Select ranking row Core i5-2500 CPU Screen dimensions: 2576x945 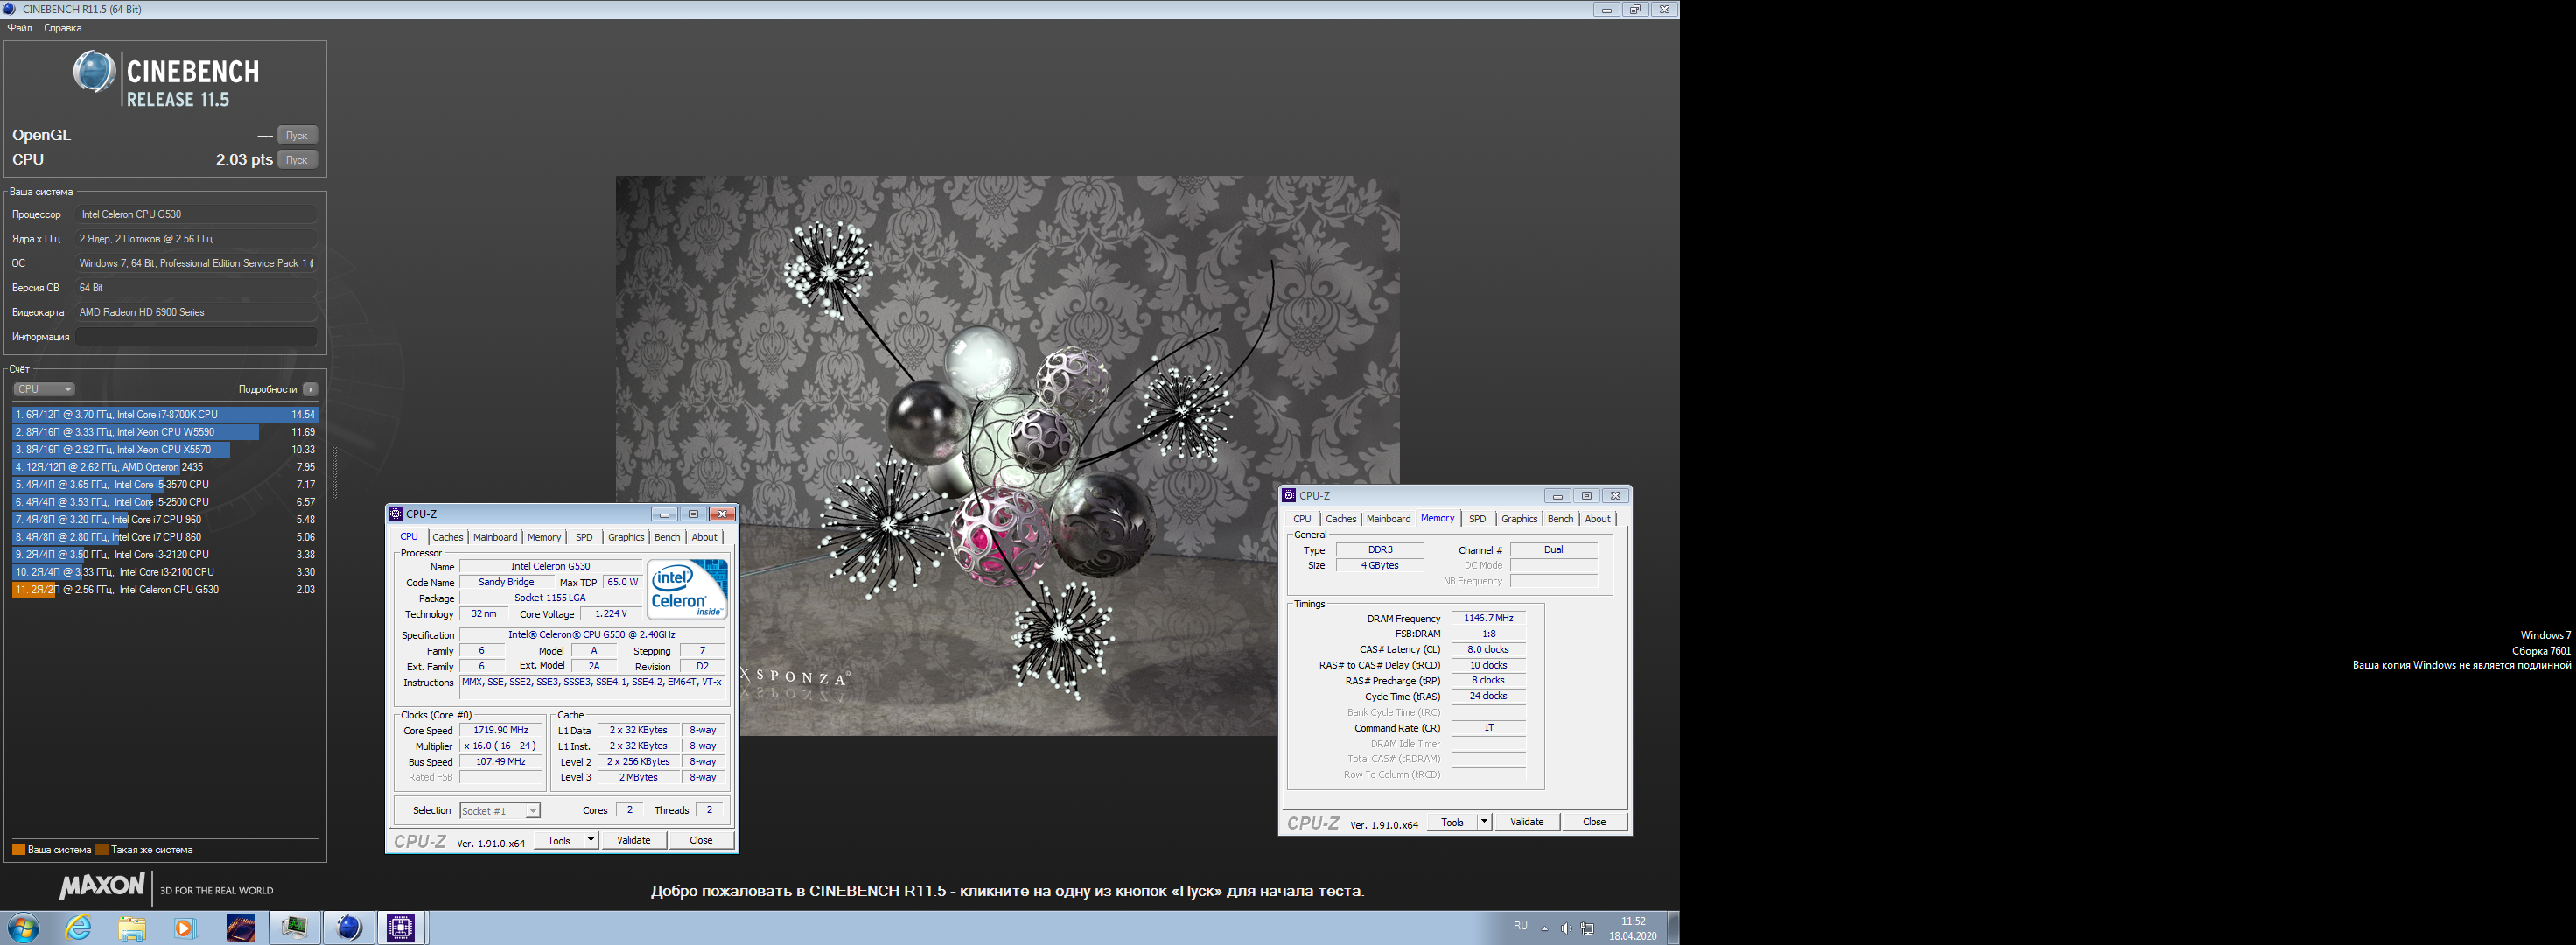point(166,502)
